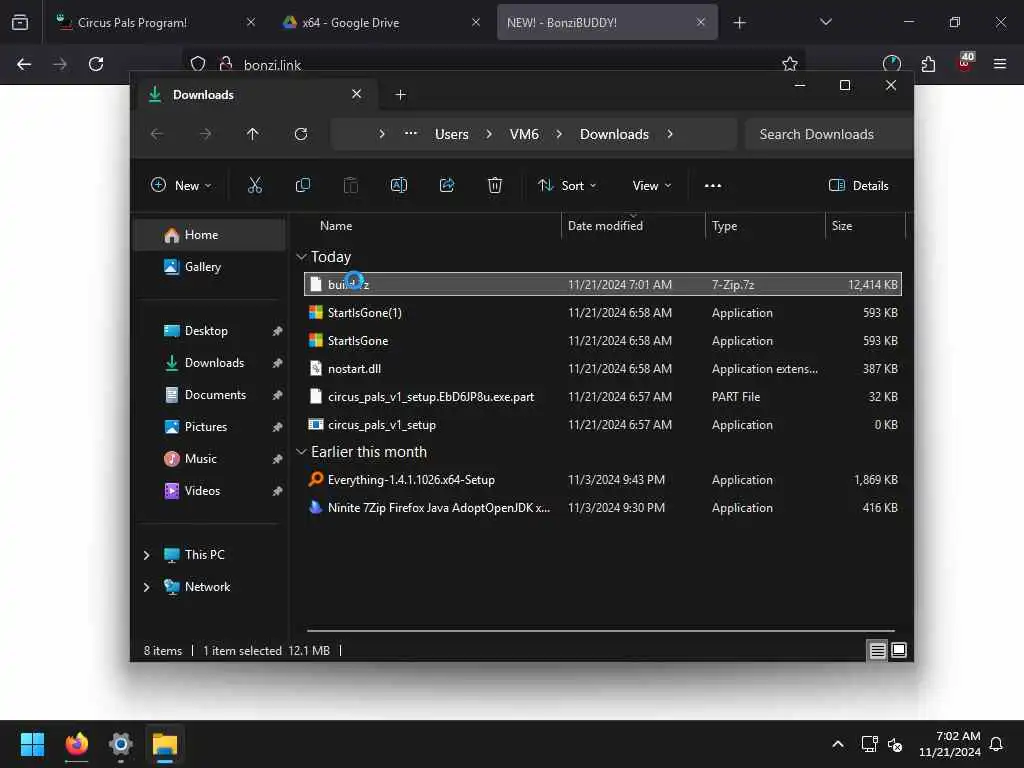The width and height of the screenshot is (1024, 768).
Task: Click Explorer's Forward navigation arrow
Action: [x=205, y=134]
